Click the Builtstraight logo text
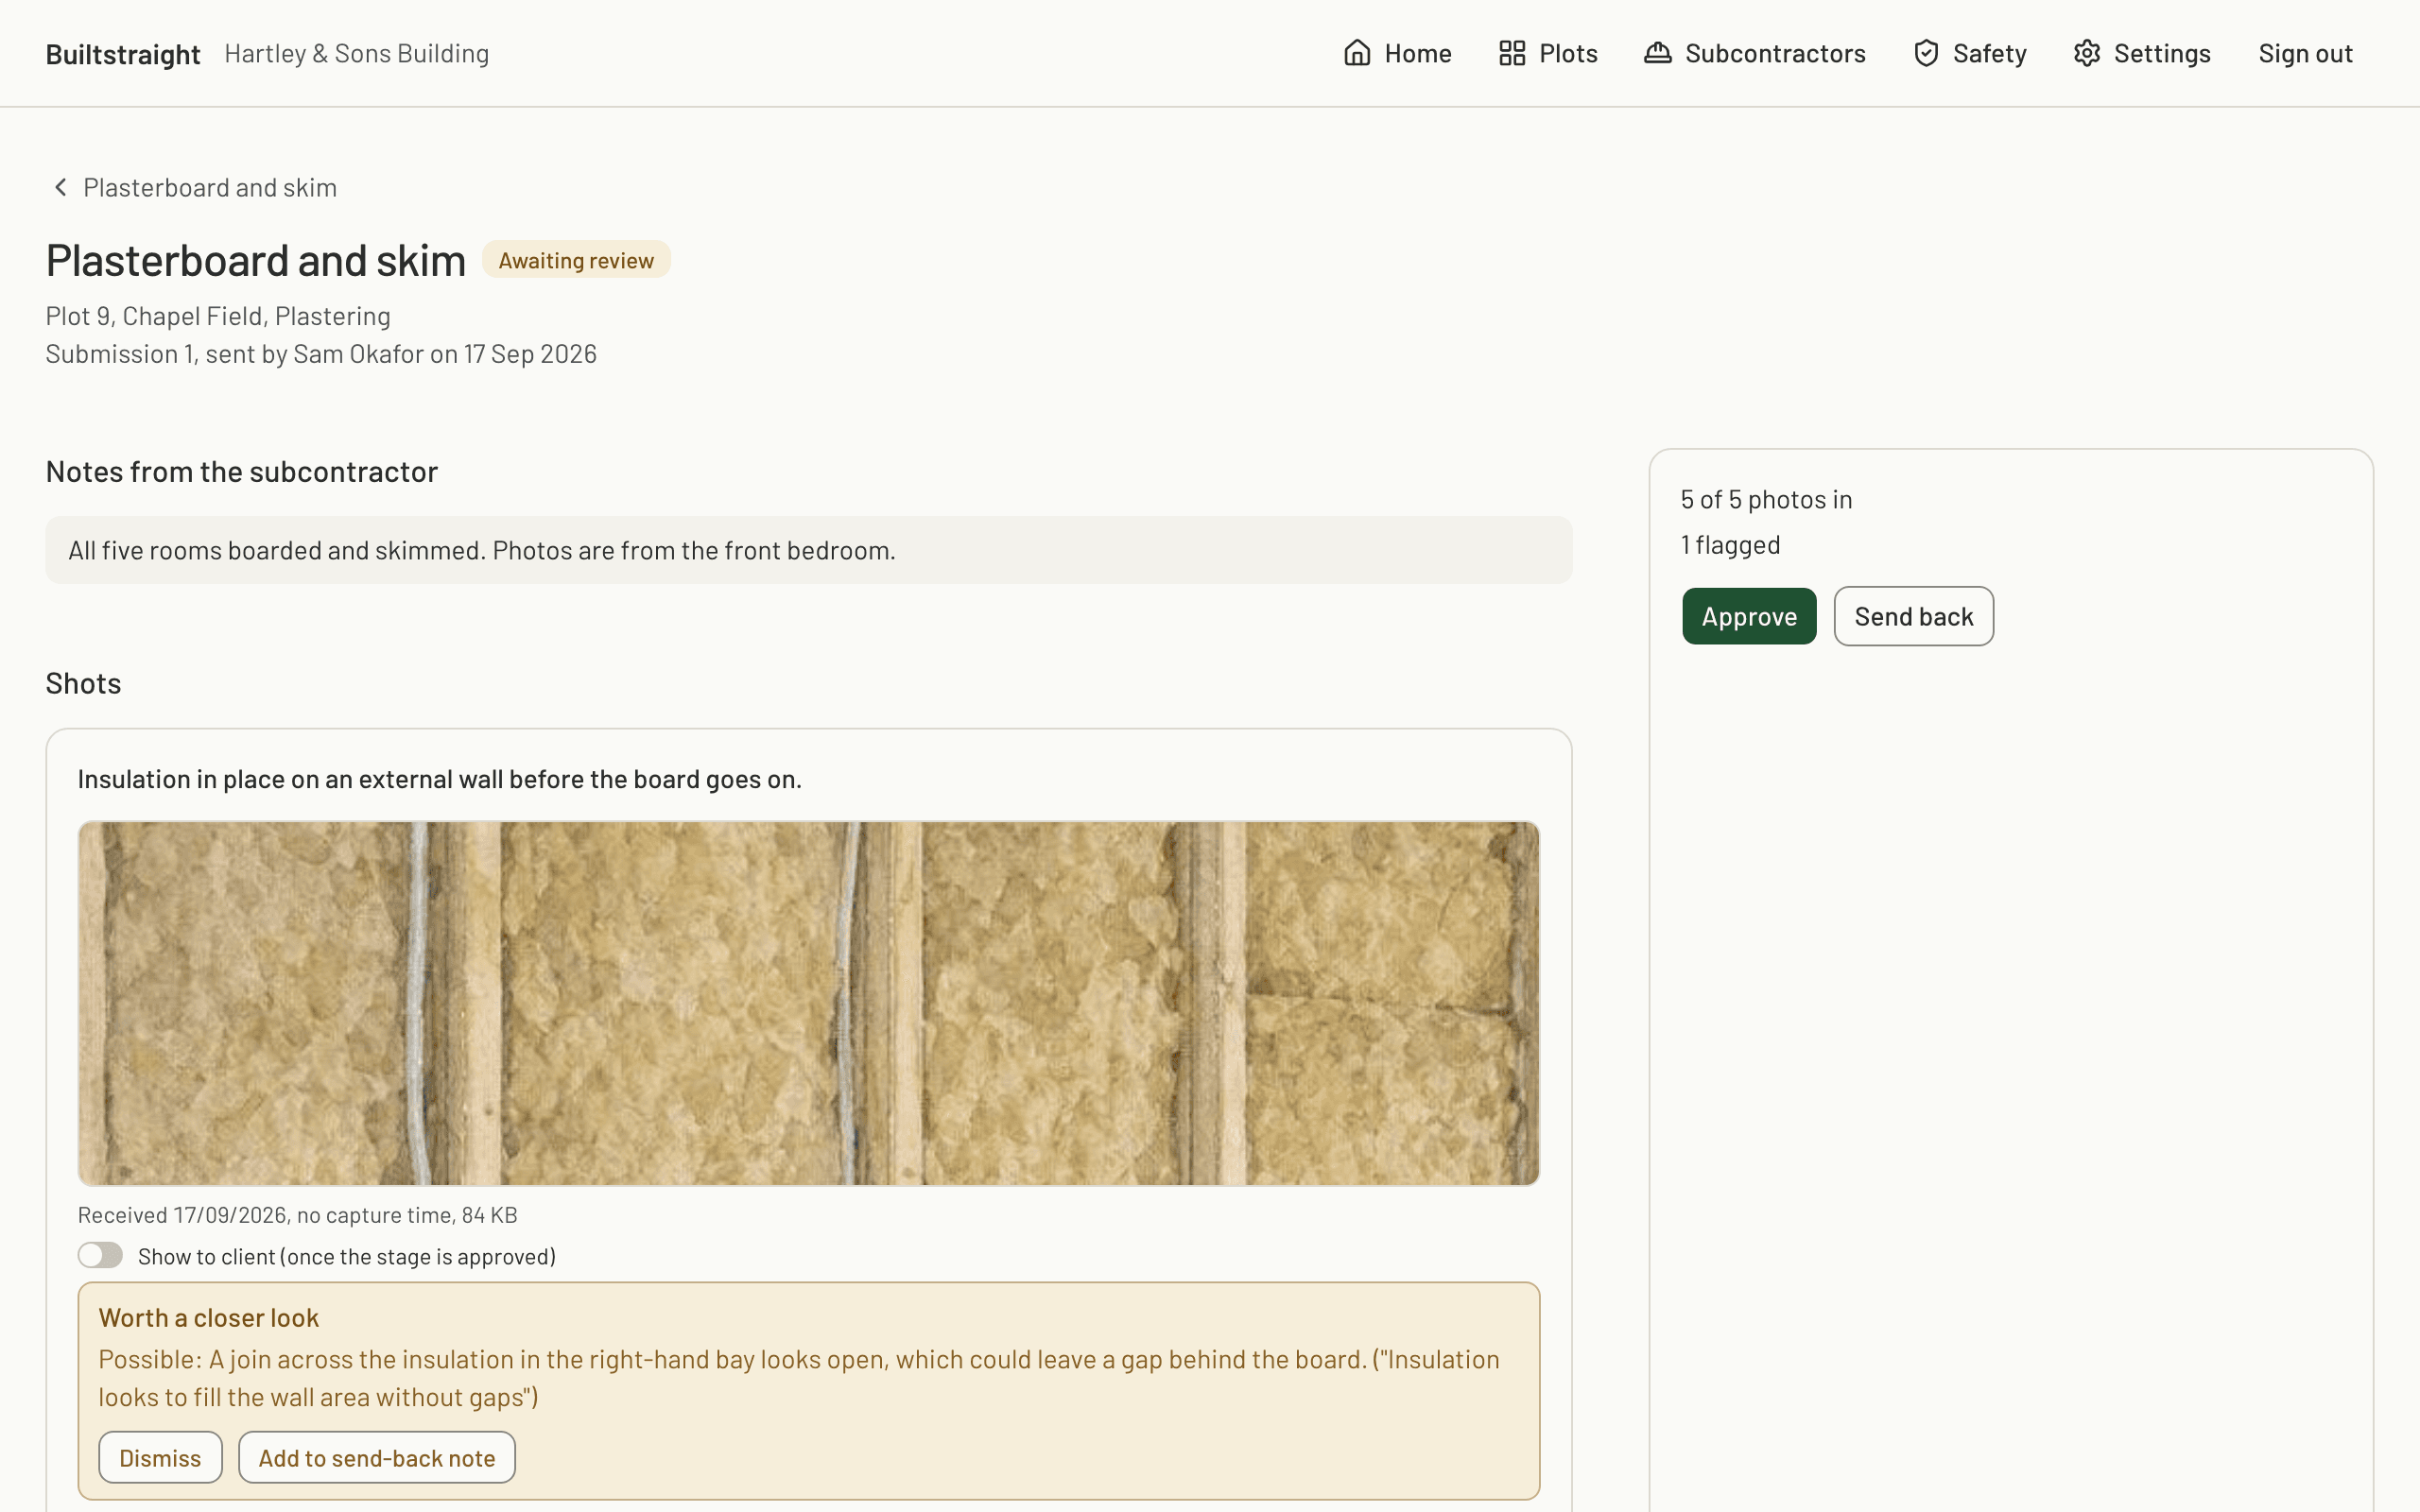Image resolution: width=2420 pixels, height=1512 pixels. (123, 54)
